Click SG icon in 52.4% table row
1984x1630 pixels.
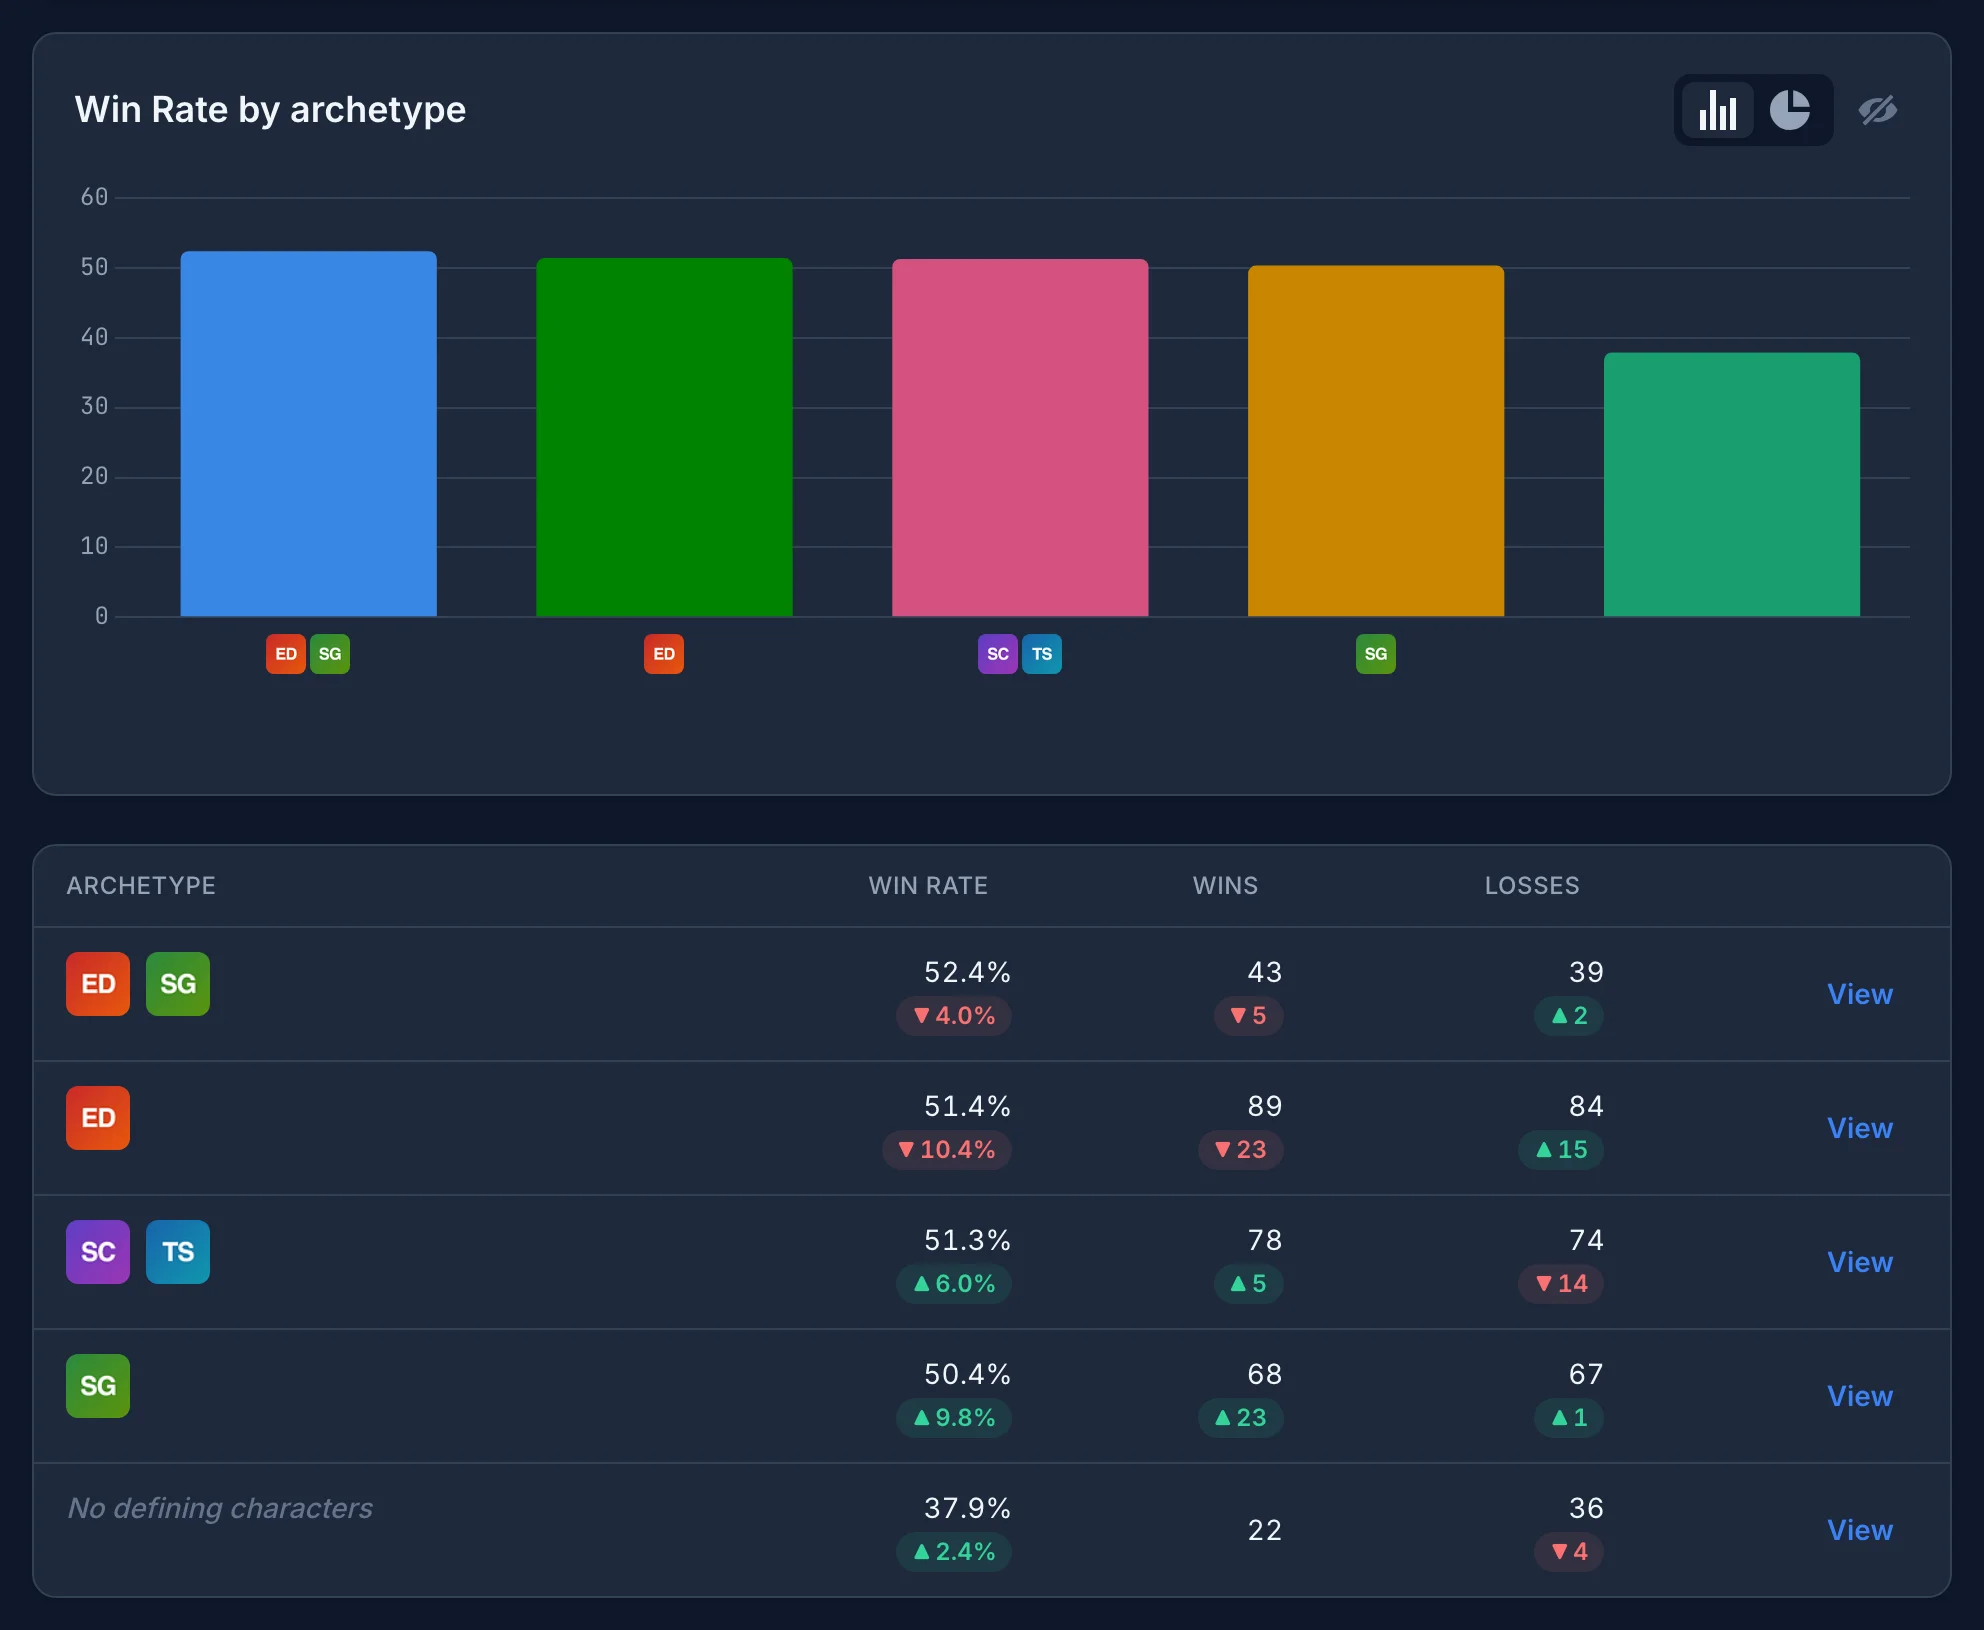178,984
